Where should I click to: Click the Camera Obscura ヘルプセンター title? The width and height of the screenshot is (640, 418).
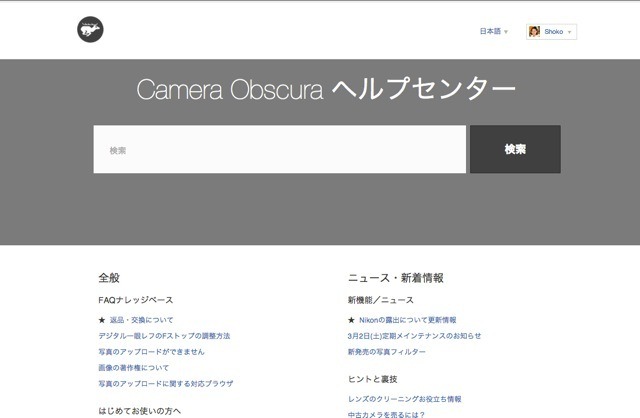coord(326,89)
